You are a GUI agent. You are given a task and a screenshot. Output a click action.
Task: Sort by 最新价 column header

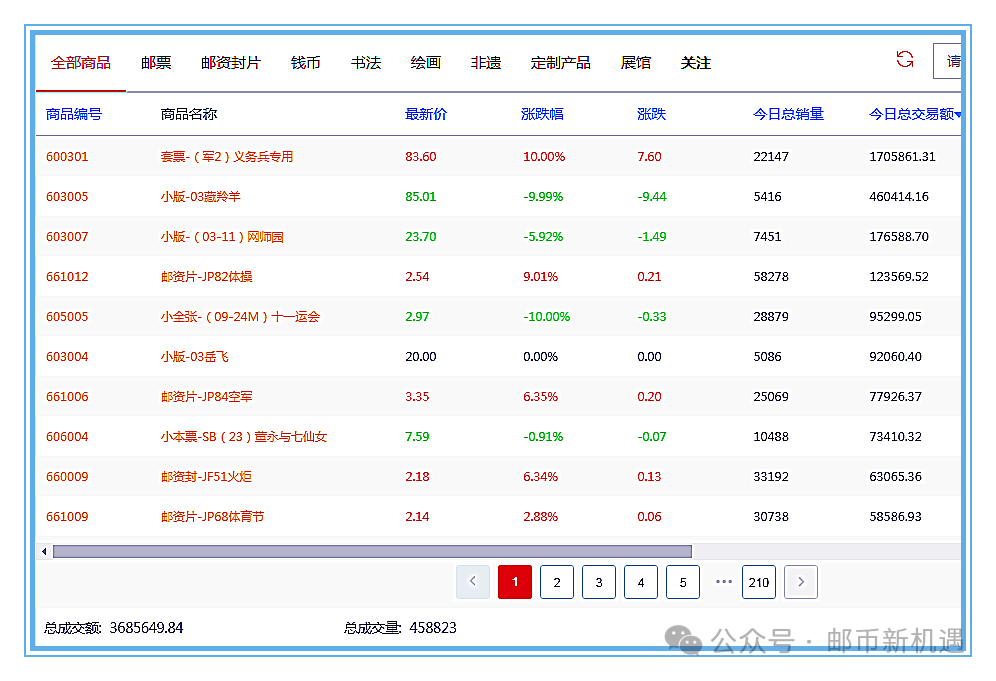[426, 114]
